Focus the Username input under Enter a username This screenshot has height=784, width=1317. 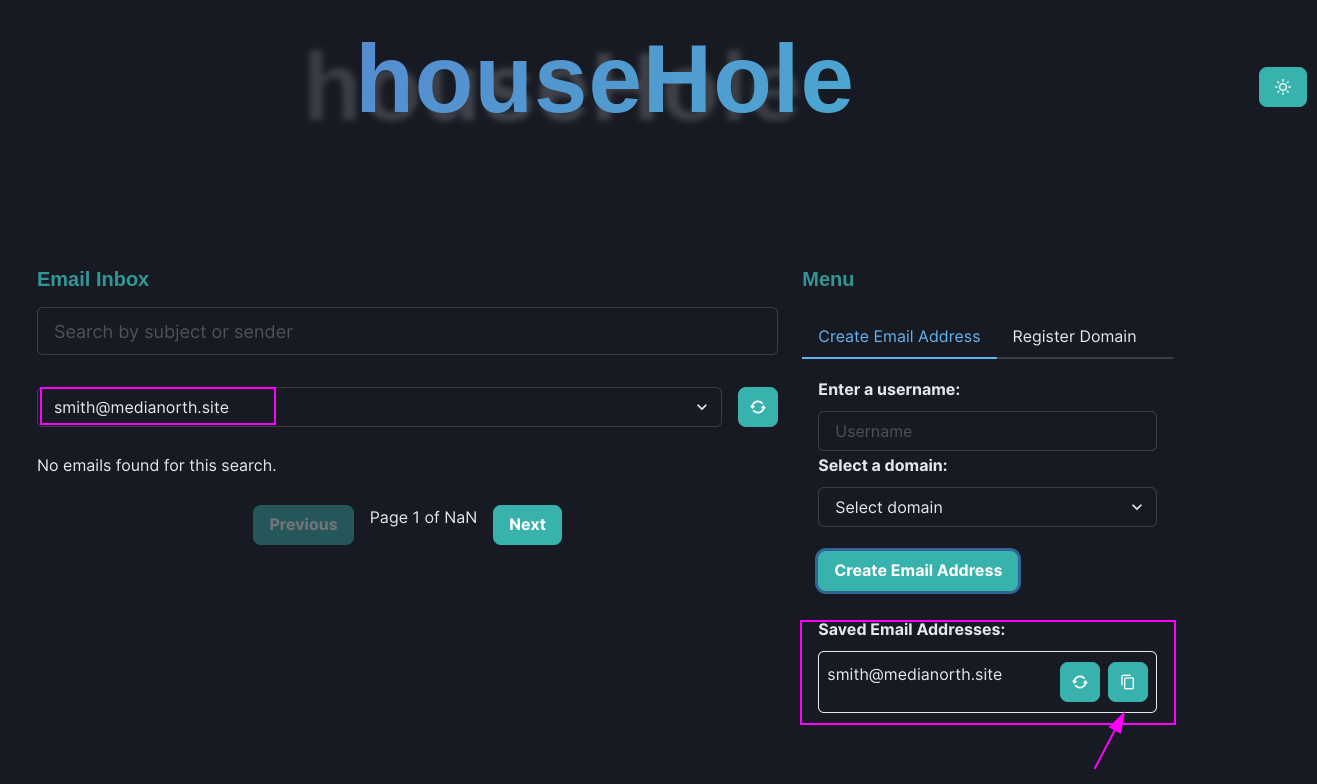coord(986,431)
